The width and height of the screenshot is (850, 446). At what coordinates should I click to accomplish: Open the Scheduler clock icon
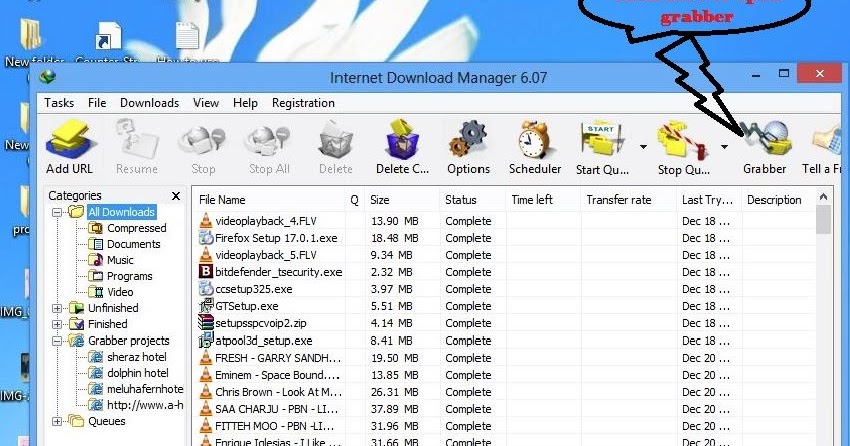click(x=534, y=141)
